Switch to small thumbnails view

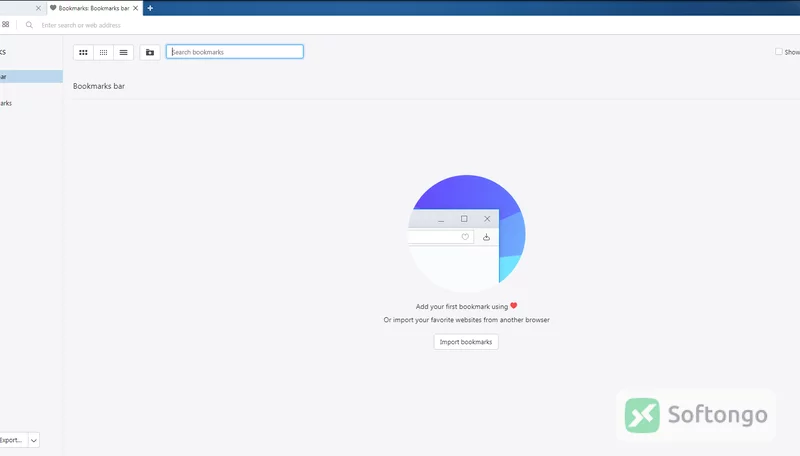(104, 52)
